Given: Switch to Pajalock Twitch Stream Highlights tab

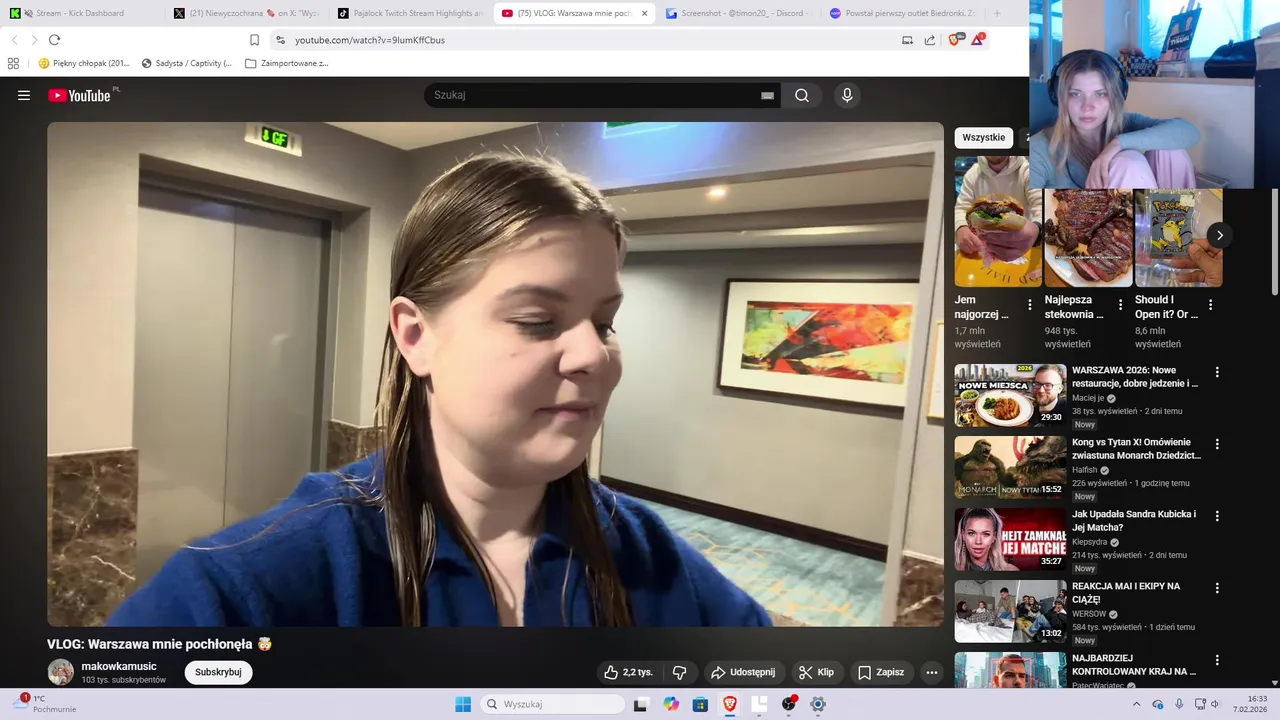Looking at the screenshot, I should 410,13.
